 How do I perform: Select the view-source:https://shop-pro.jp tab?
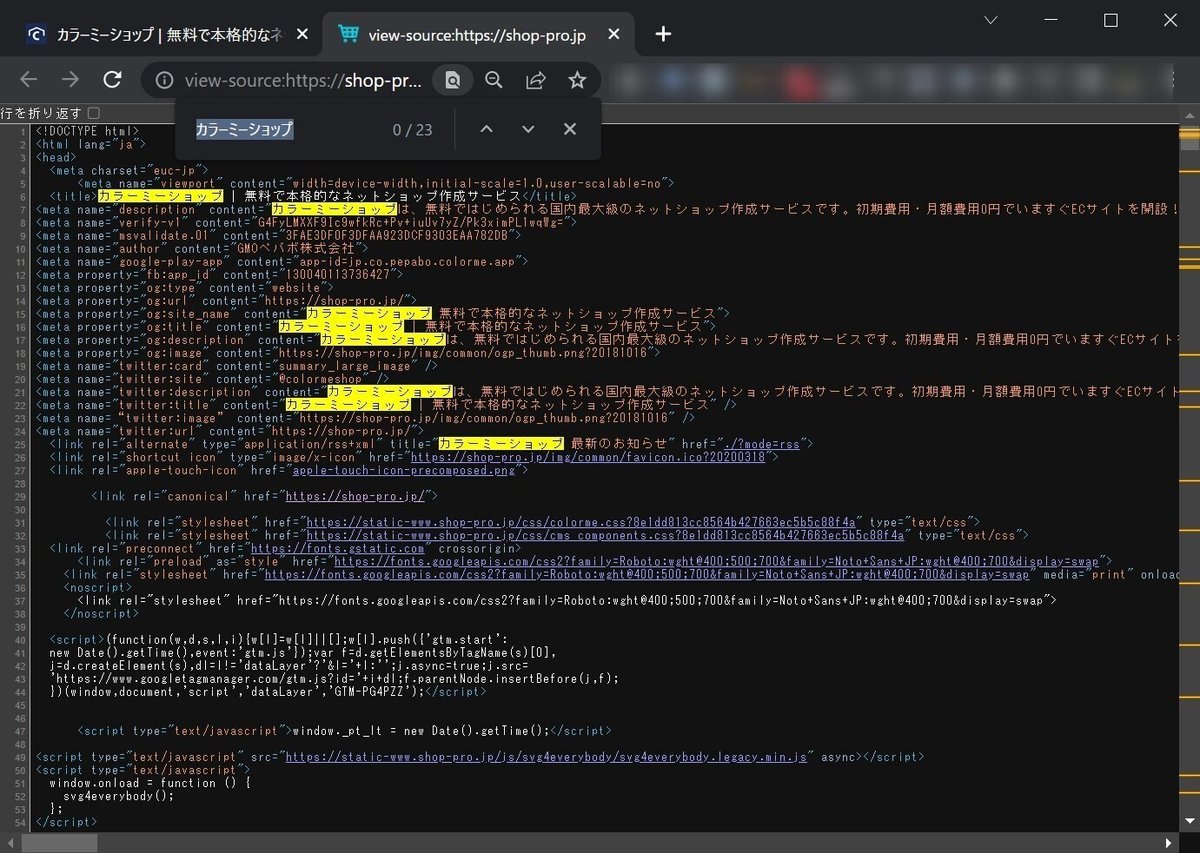point(480,34)
